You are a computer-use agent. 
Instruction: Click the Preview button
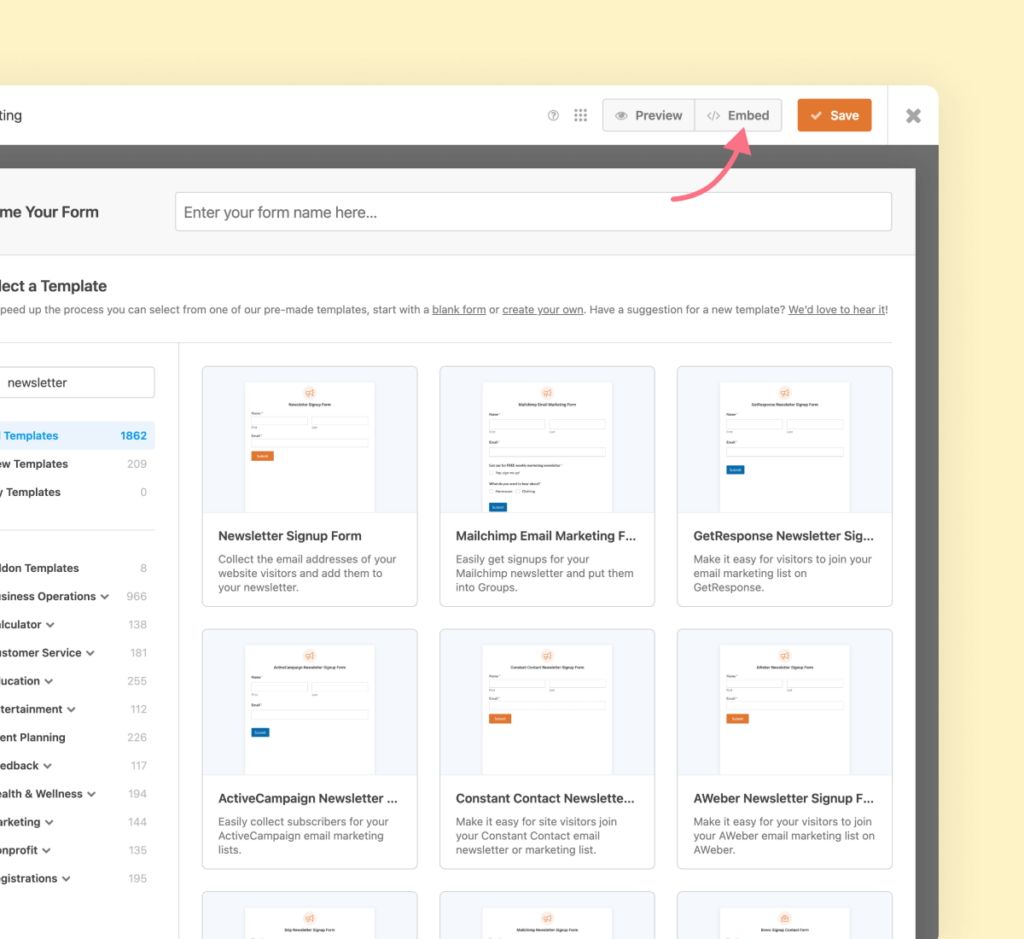[x=648, y=116]
